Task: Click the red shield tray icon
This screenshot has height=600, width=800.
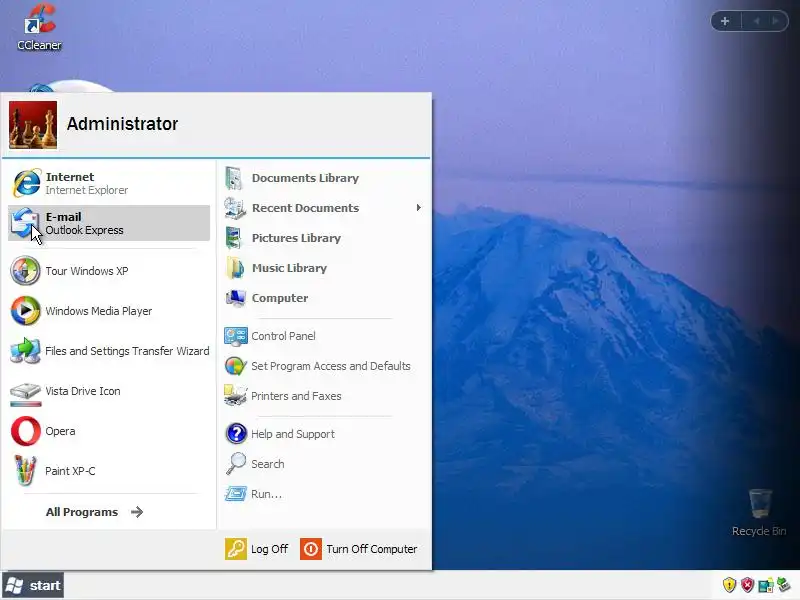Action: [x=747, y=585]
